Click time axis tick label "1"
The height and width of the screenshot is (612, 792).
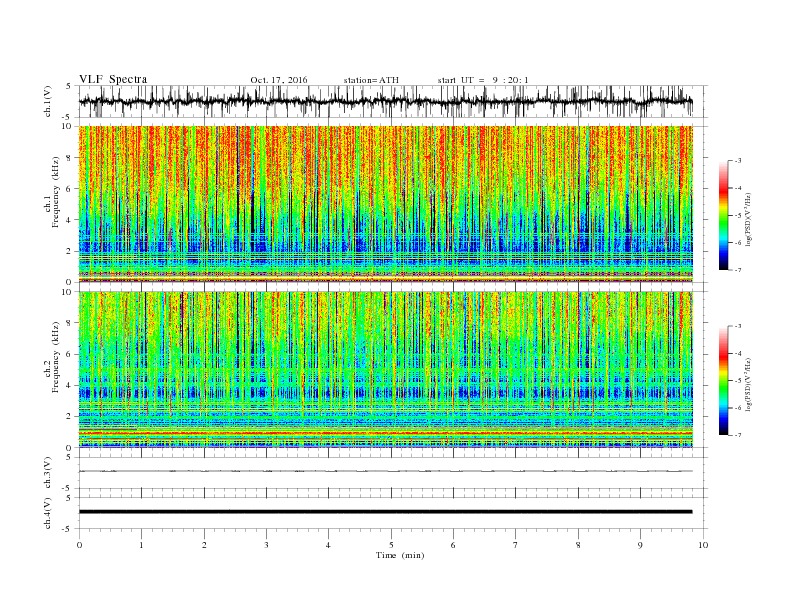coord(141,545)
